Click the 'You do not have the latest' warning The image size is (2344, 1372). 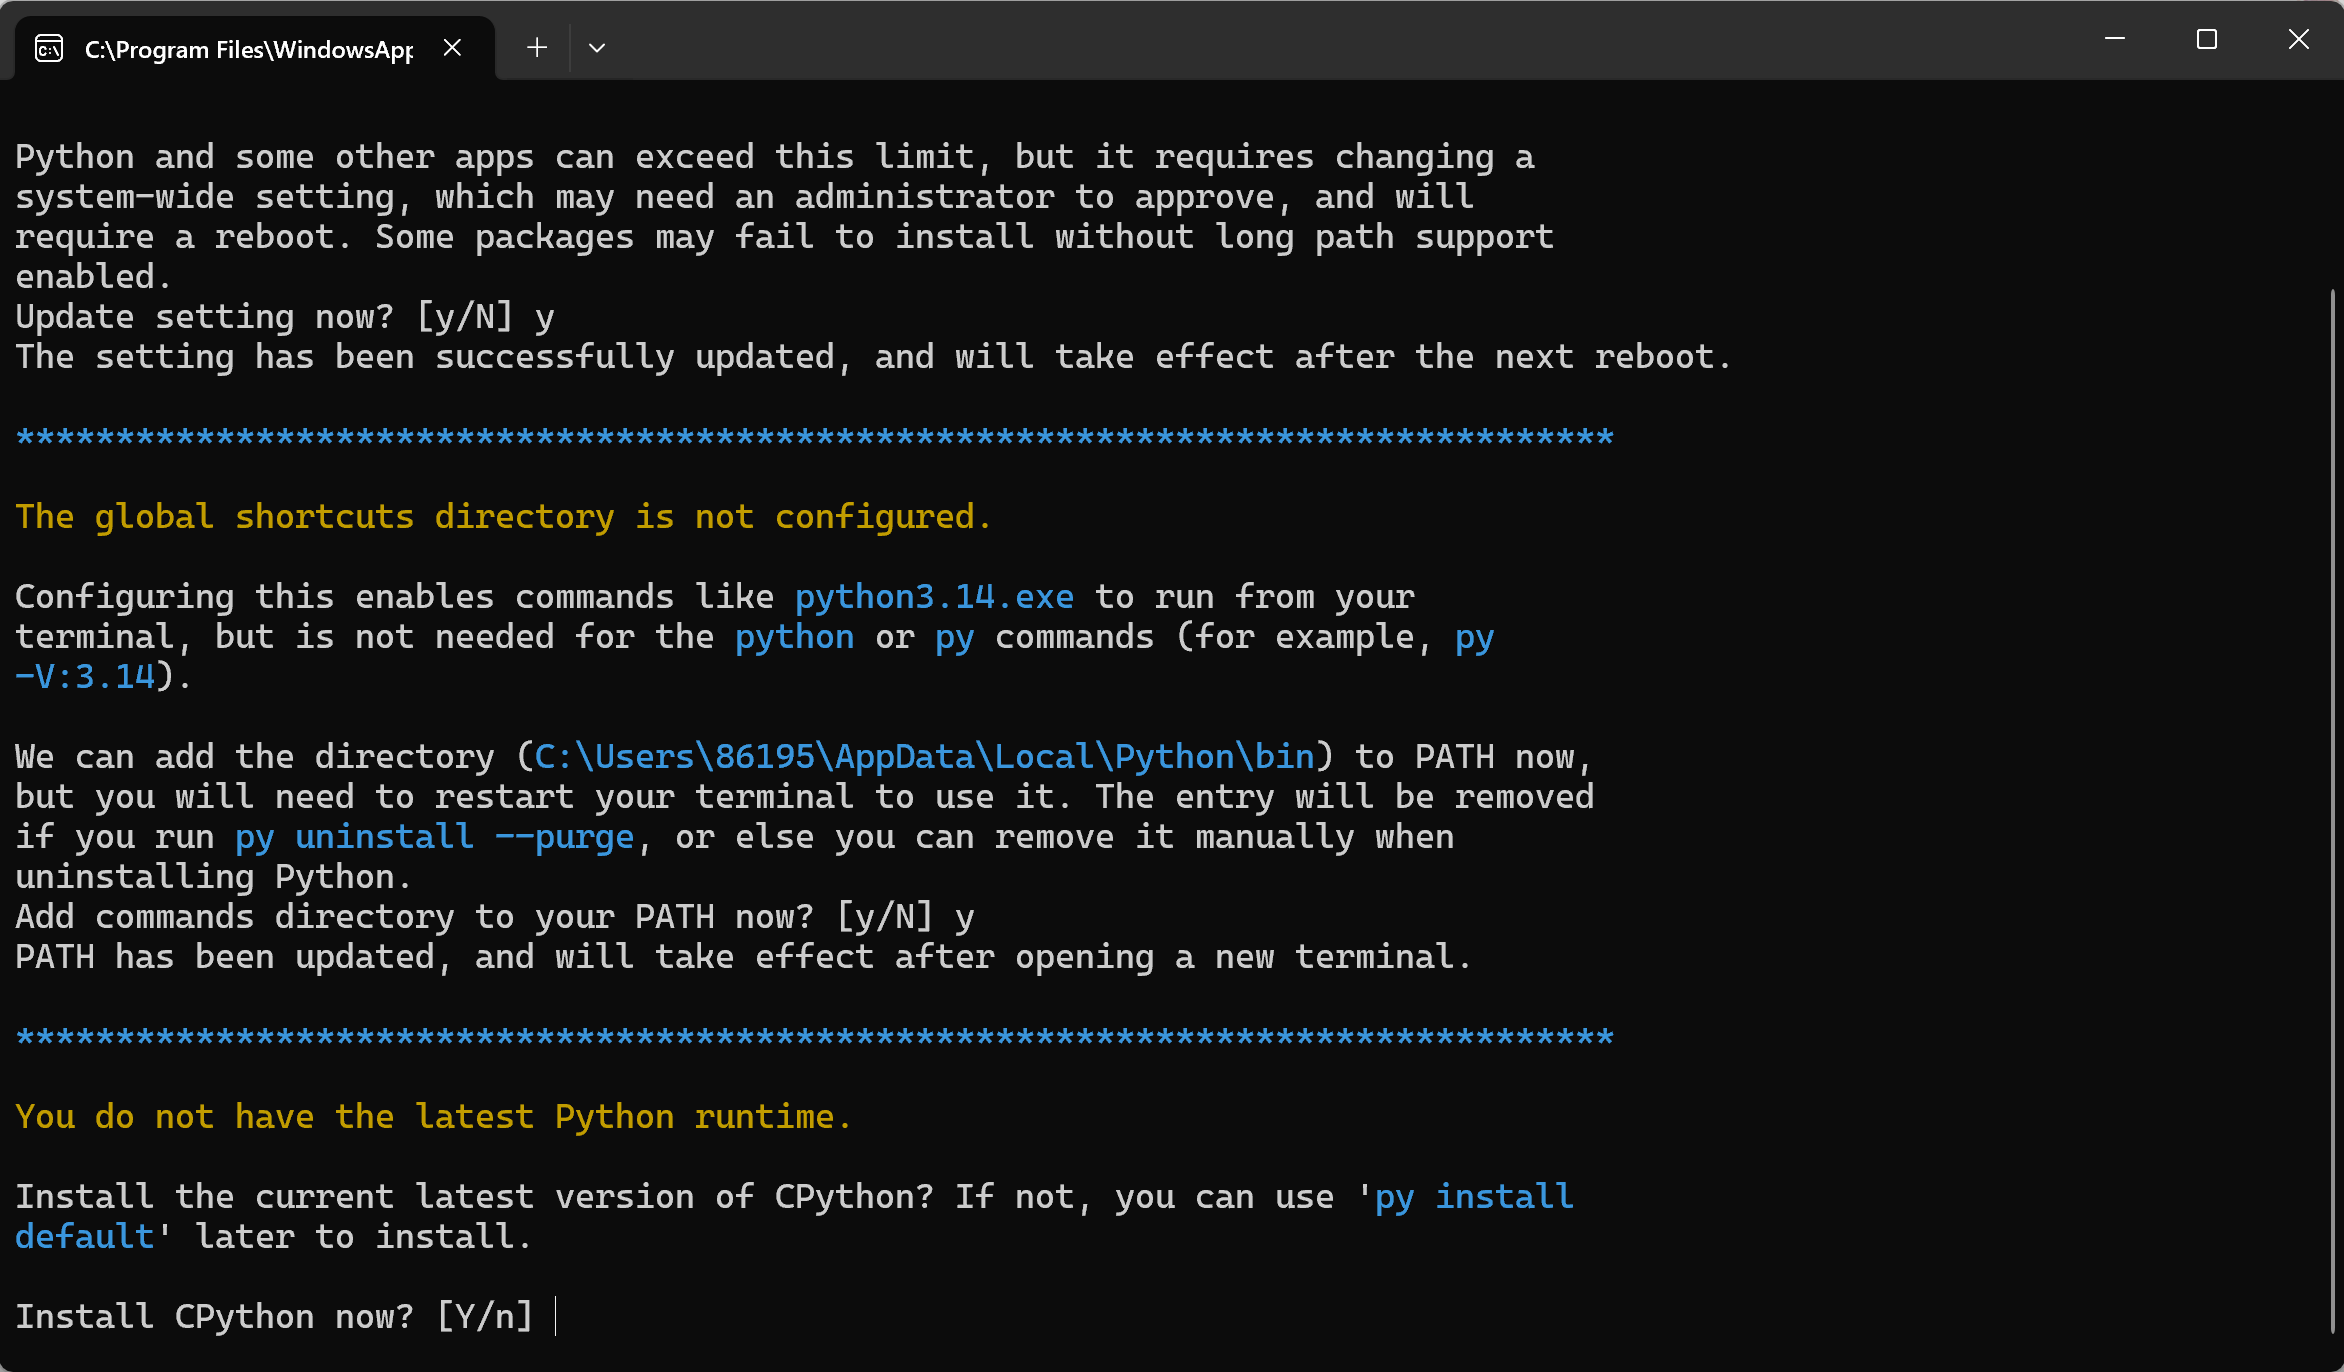click(433, 1117)
